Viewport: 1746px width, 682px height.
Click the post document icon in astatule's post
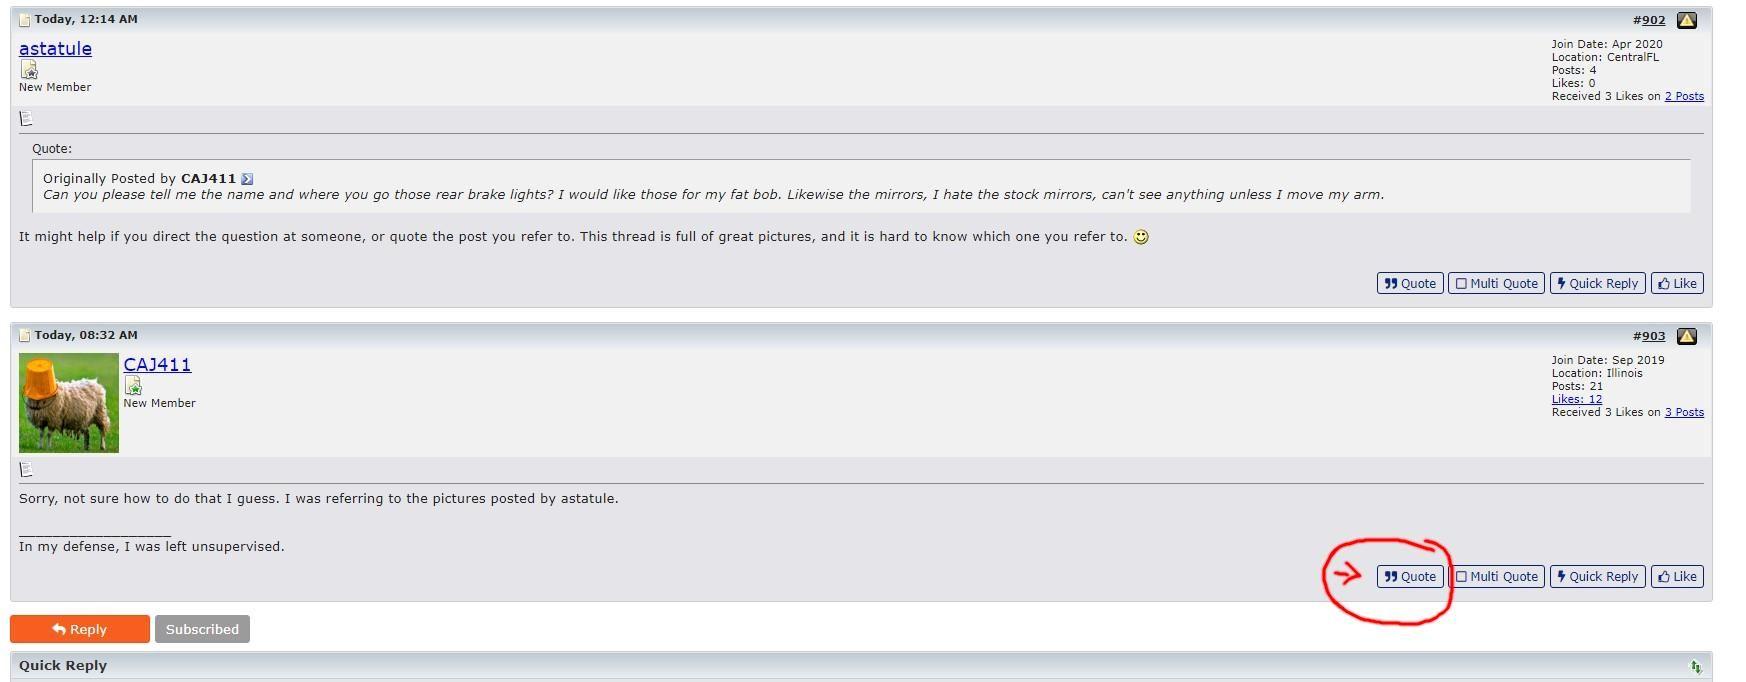point(26,119)
